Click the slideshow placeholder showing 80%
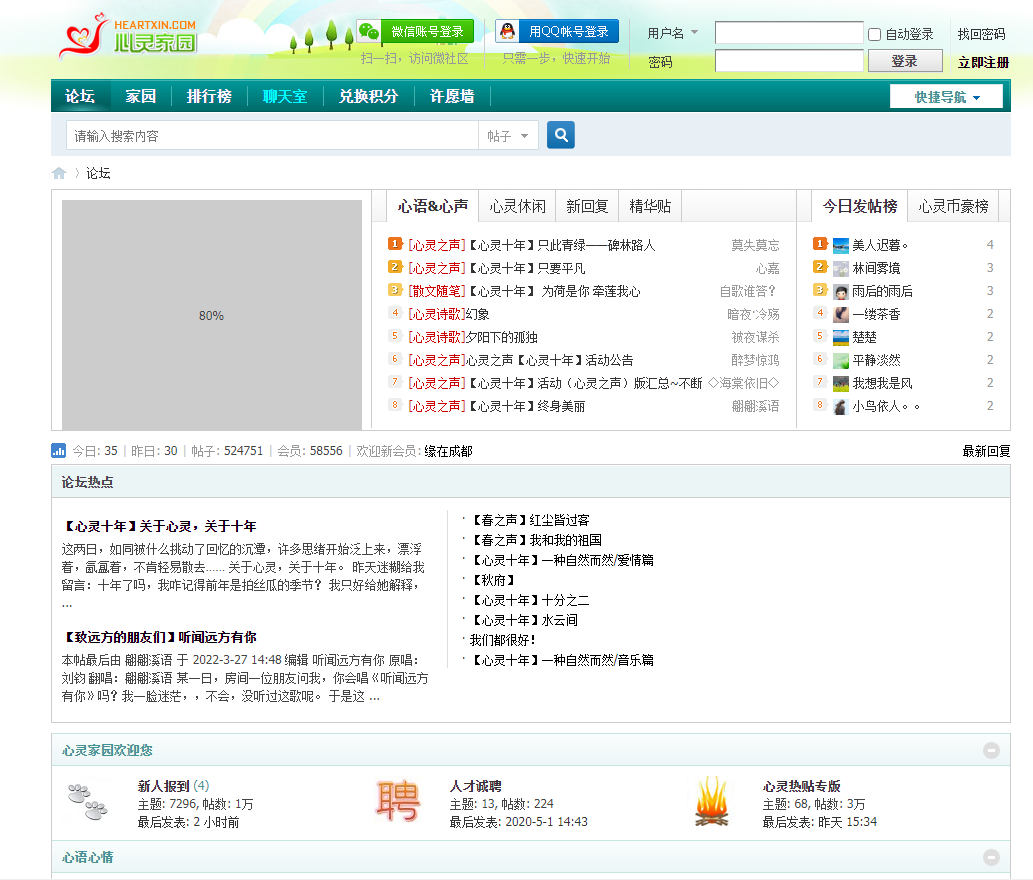The image size is (1033, 880). [211, 315]
